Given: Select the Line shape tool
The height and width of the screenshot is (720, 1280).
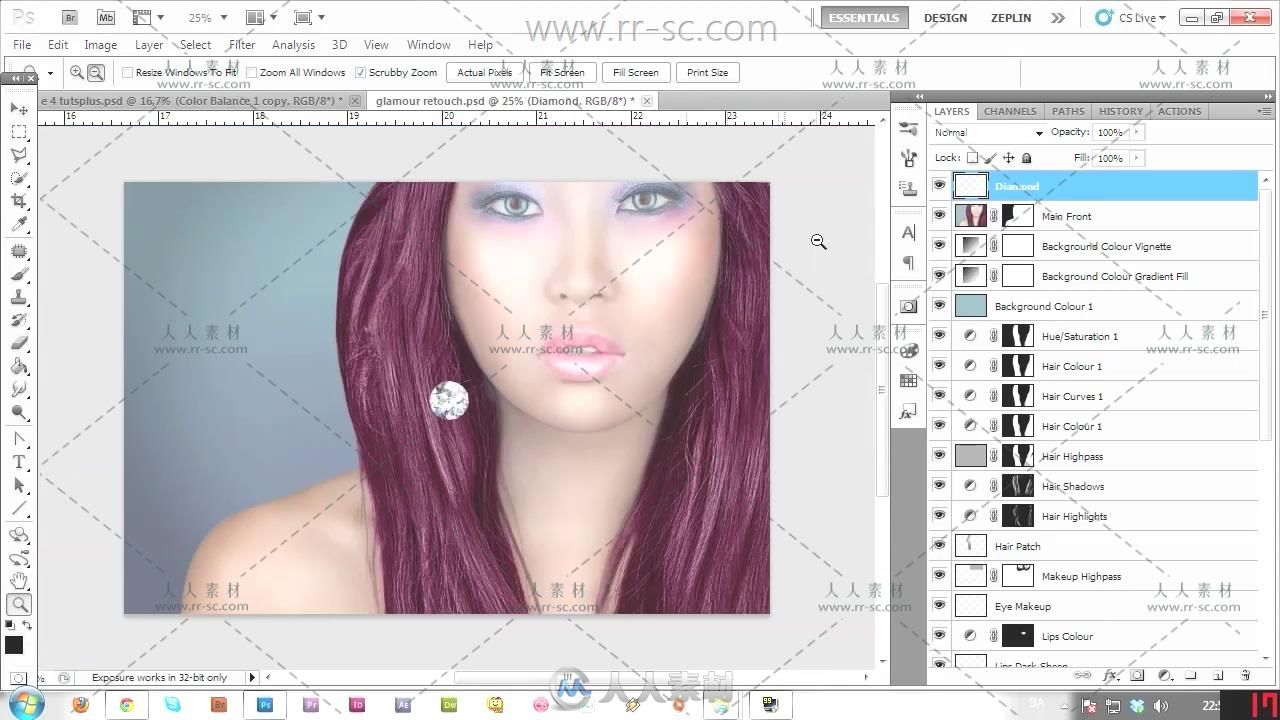Looking at the screenshot, I should click(19, 508).
